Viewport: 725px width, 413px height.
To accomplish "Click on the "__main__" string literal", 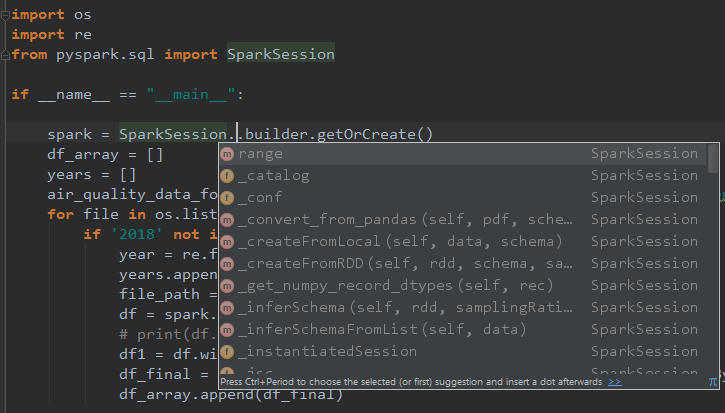I will (193, 95).
